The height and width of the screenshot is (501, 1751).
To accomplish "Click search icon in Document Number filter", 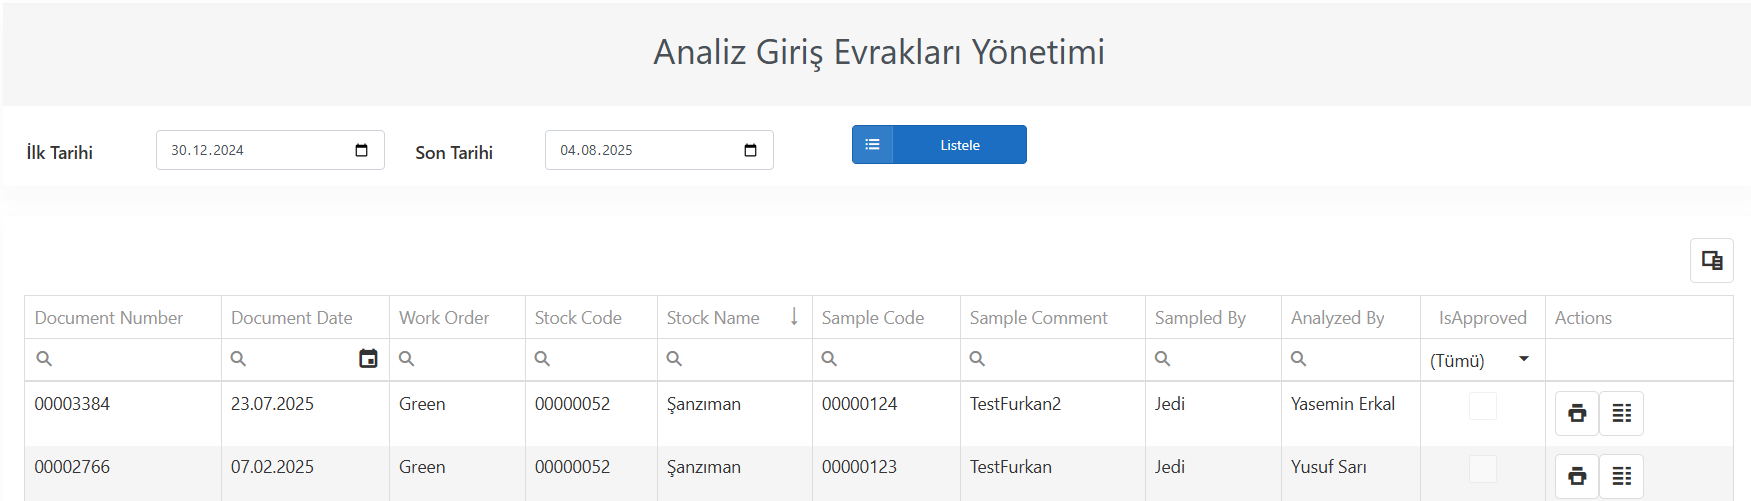I will pyautogui.click(x=44, y=358).
